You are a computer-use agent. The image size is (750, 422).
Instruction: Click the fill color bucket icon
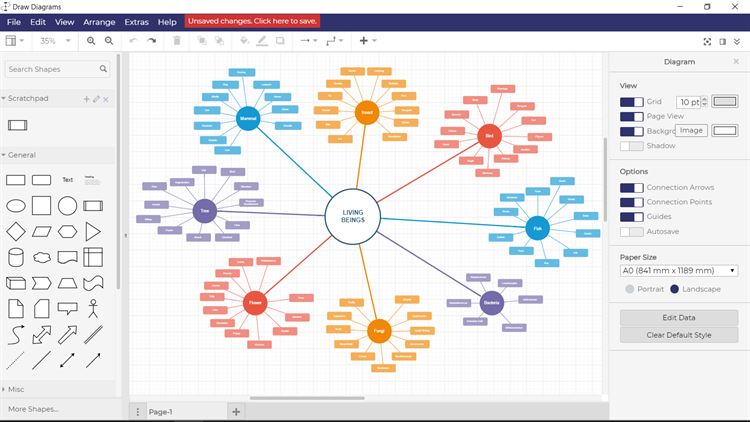(244, 41)
